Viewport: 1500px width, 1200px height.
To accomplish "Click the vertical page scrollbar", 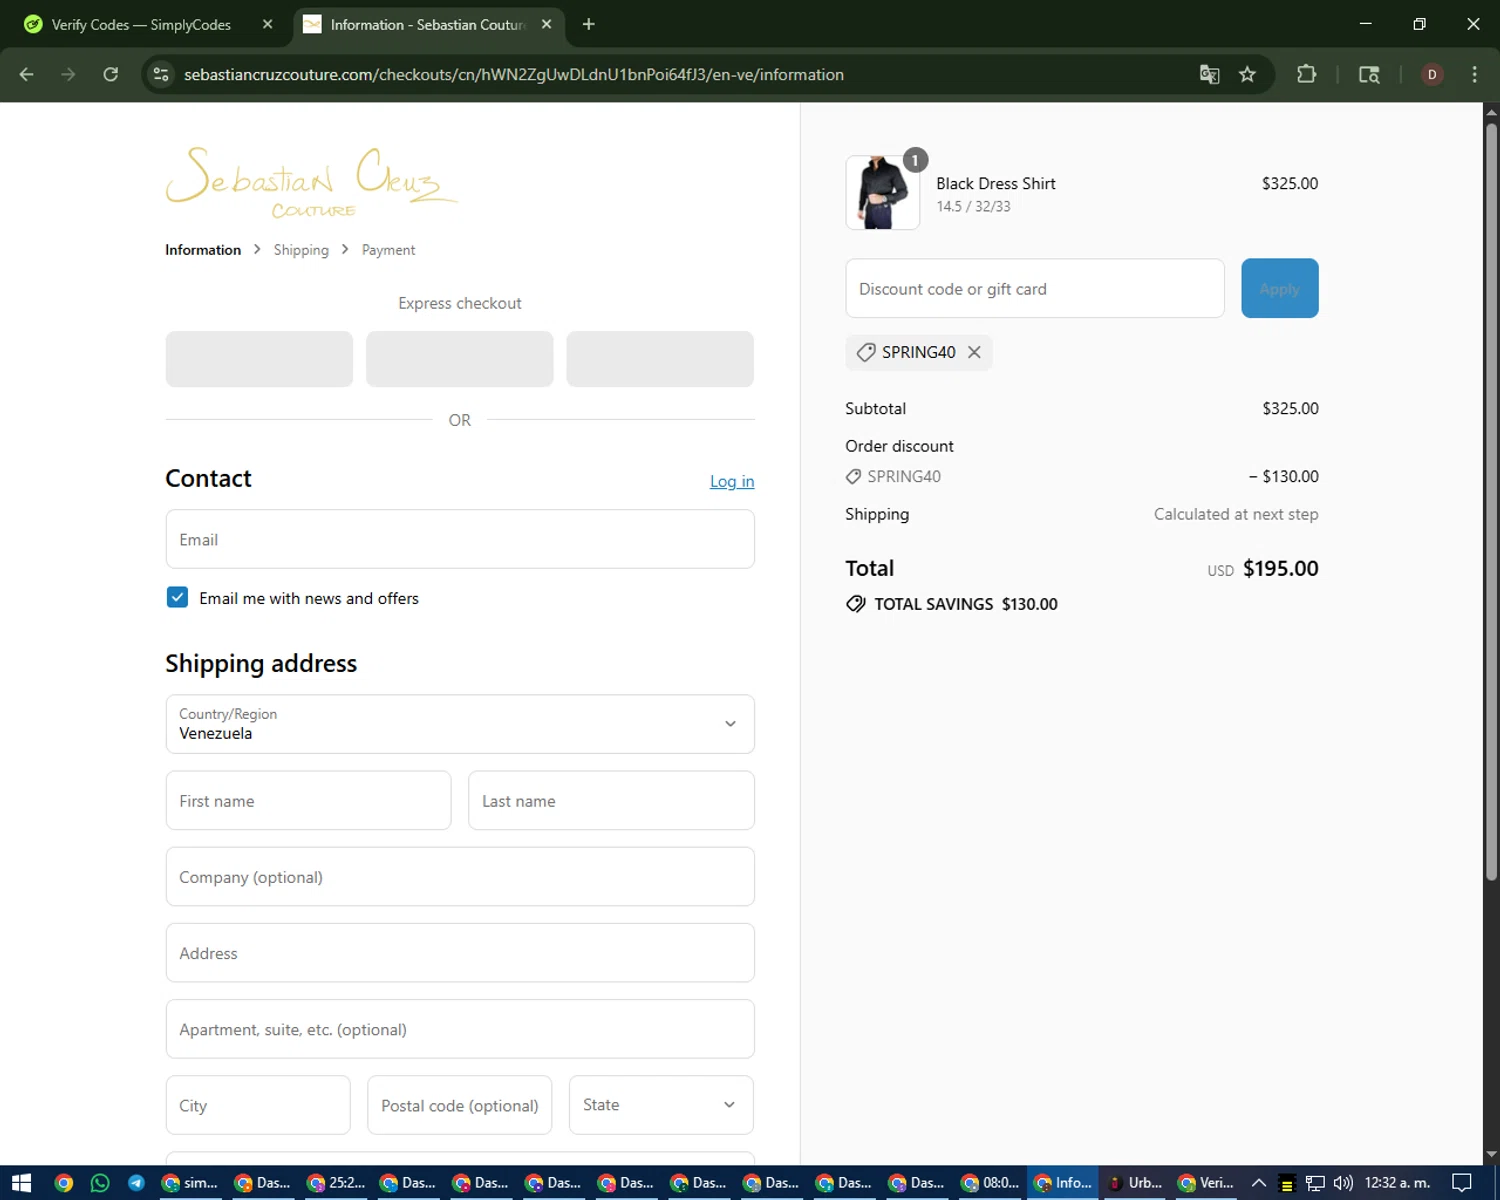I will tap(1491, 500).
